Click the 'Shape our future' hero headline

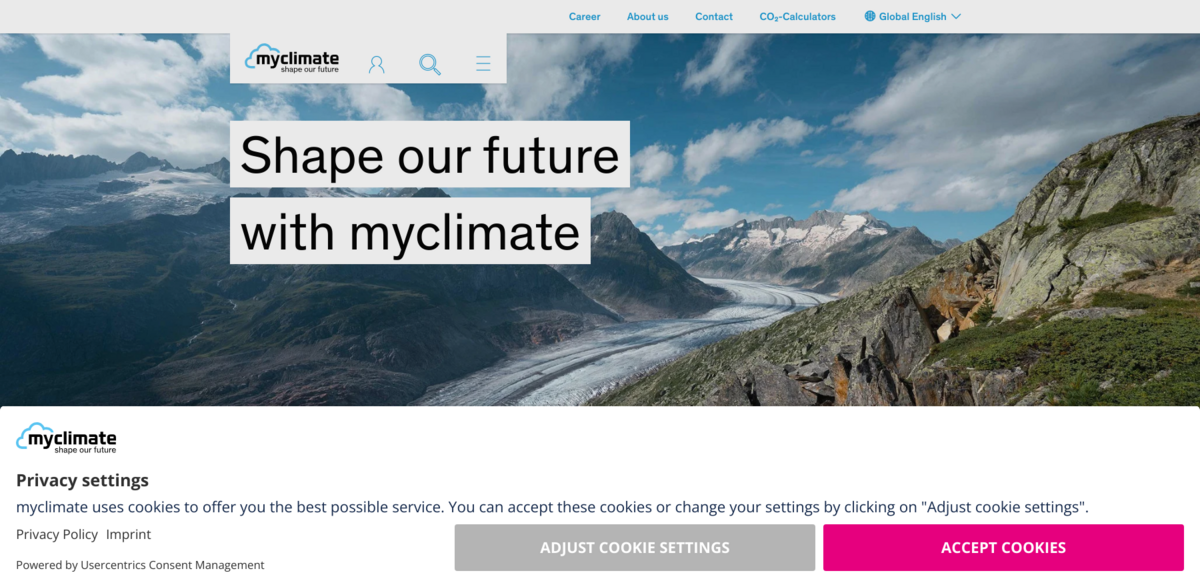(x=430, y=155)
